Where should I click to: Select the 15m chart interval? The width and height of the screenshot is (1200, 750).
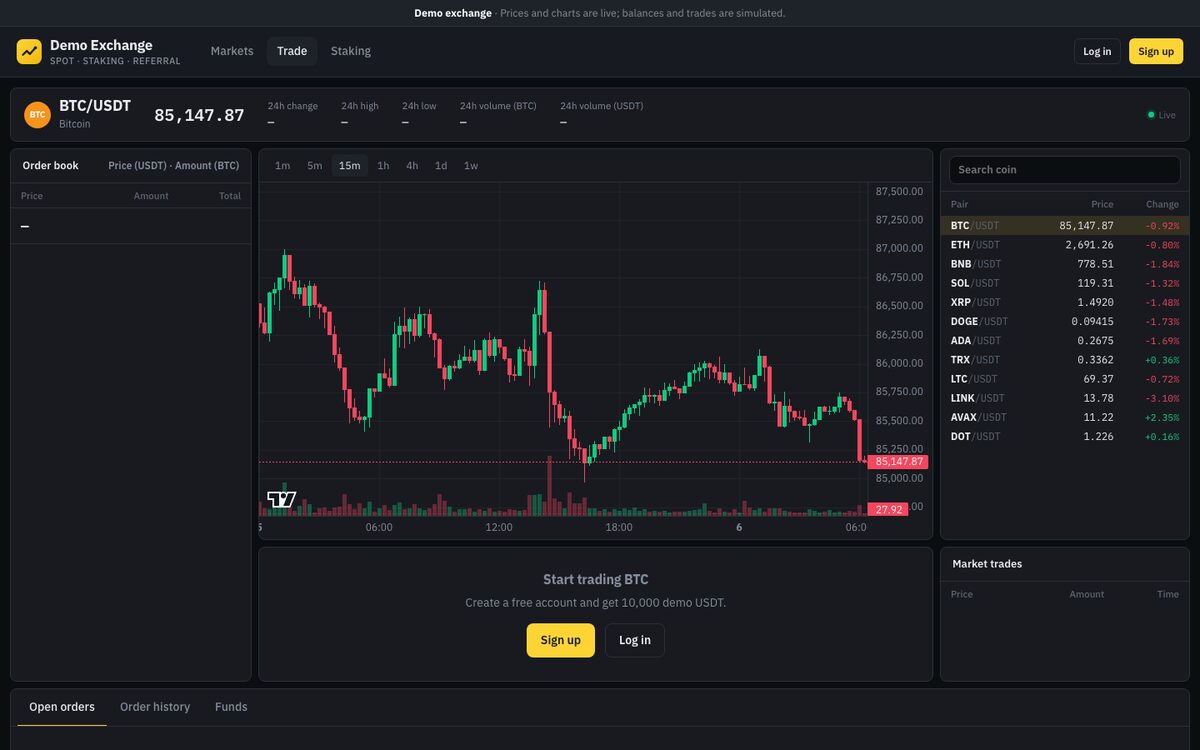point(350,166)
